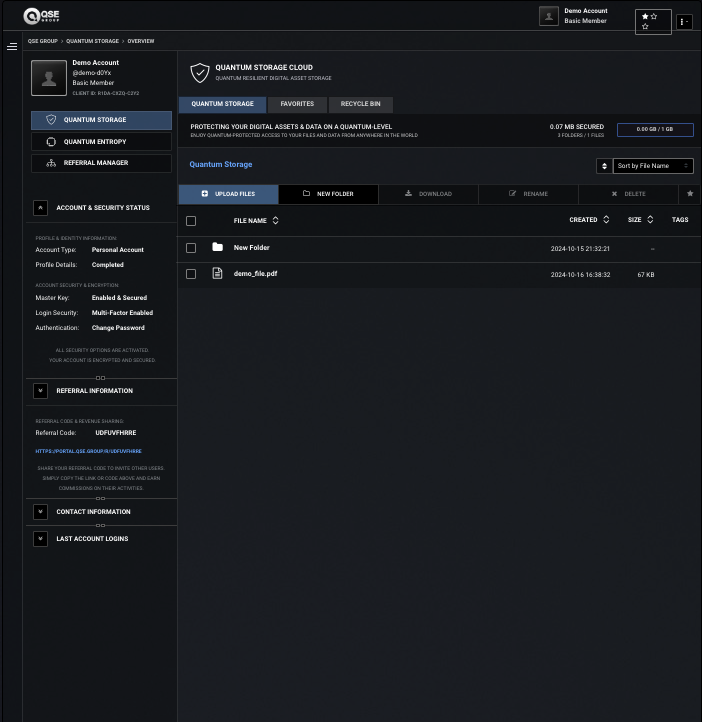702x722 pixels.
Task: Select all files with header checkbox
Action: pyautogui.click(x=191, y=221)
